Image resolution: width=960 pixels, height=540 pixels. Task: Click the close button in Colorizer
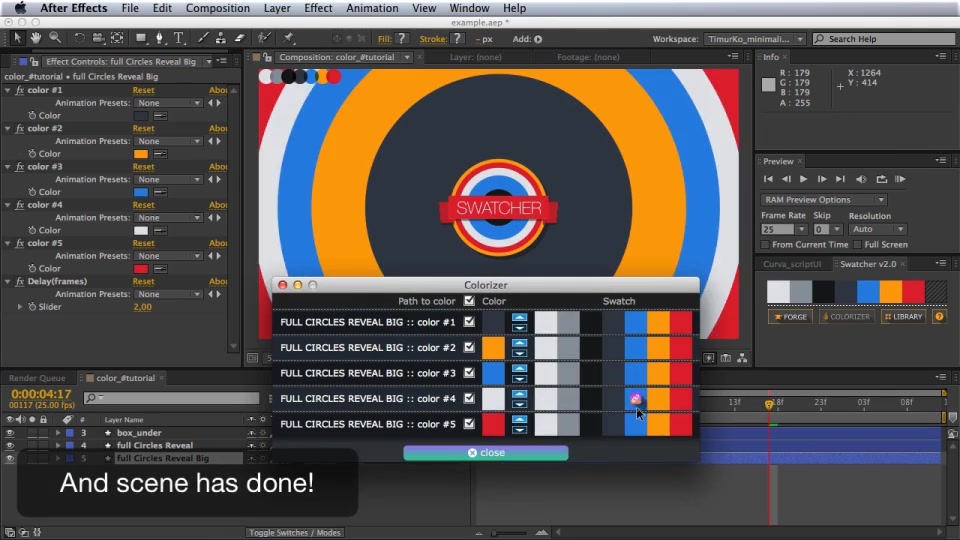coord(486,452)
